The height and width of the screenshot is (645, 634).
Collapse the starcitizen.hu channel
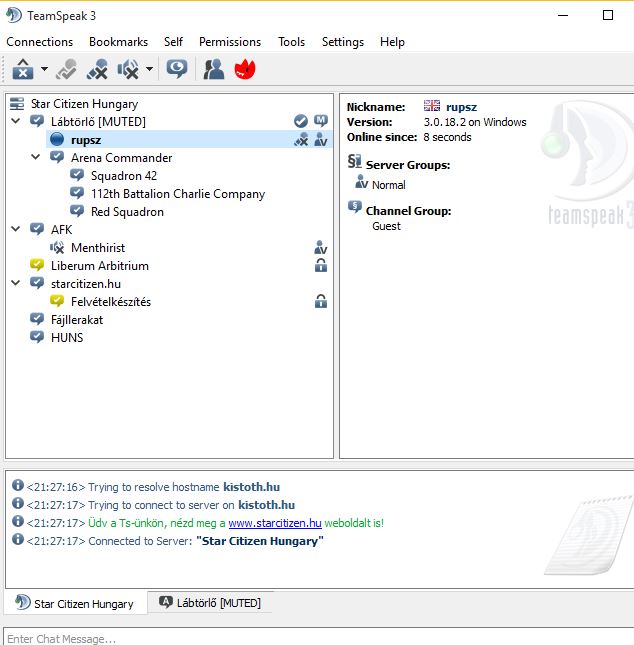[16, 283]
